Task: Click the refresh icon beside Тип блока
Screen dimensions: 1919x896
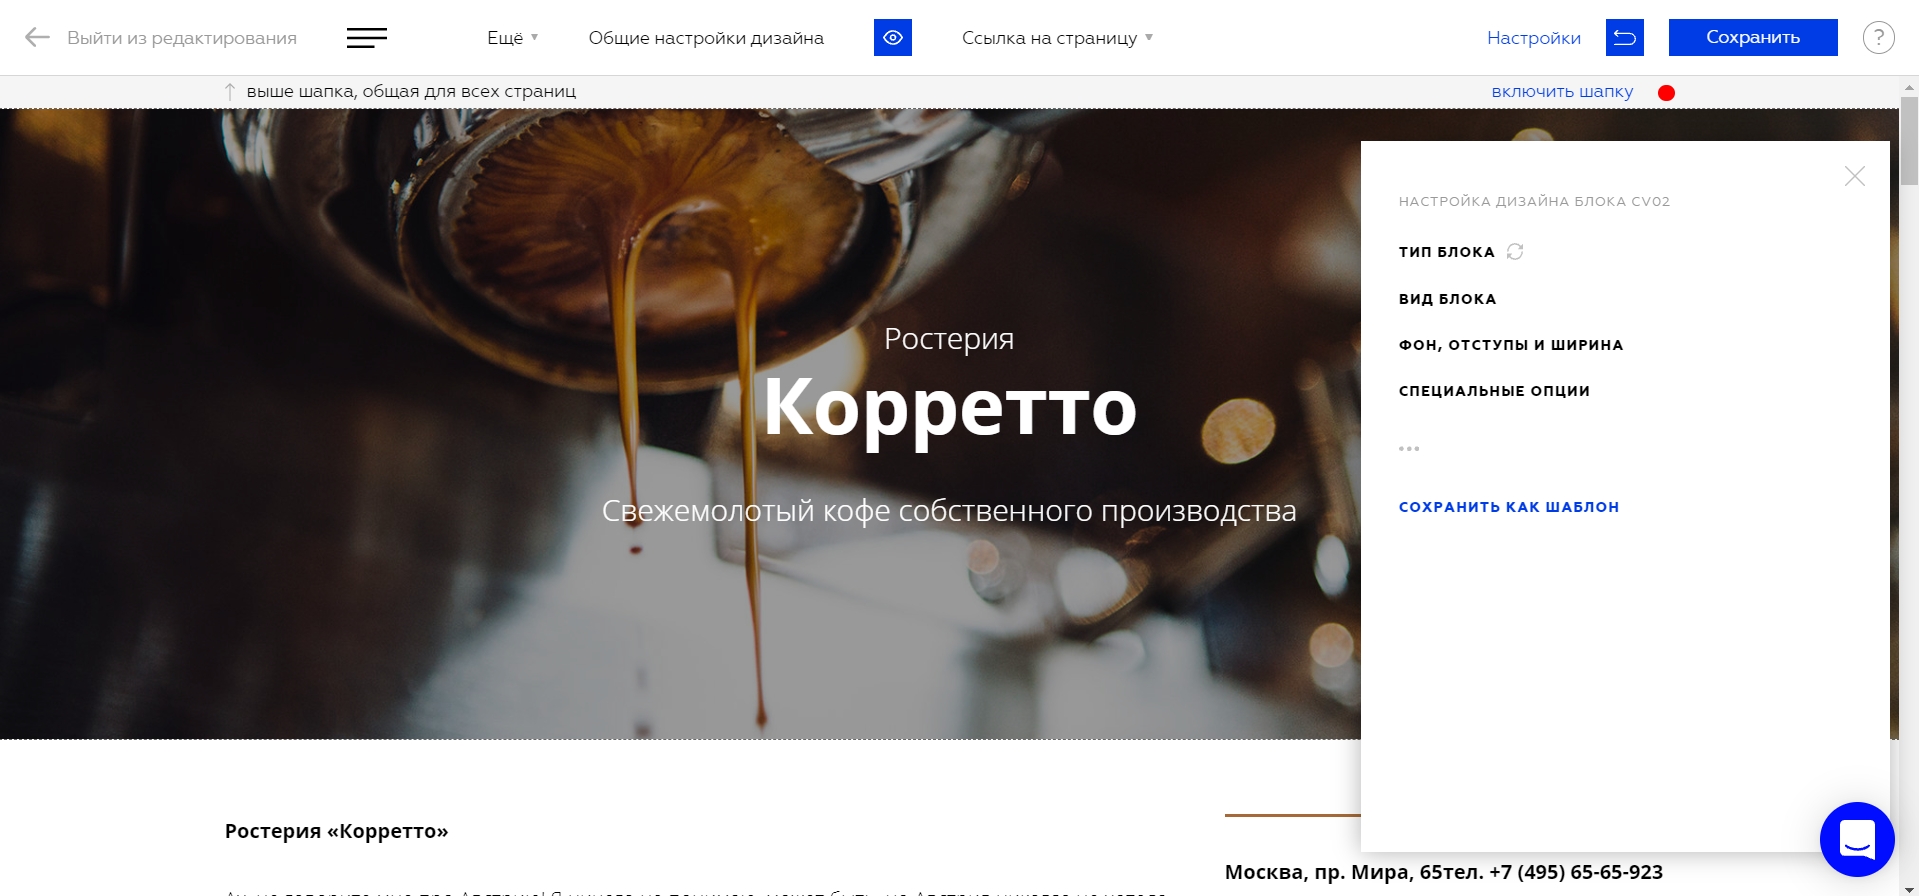Action: tap(1515, 251)
